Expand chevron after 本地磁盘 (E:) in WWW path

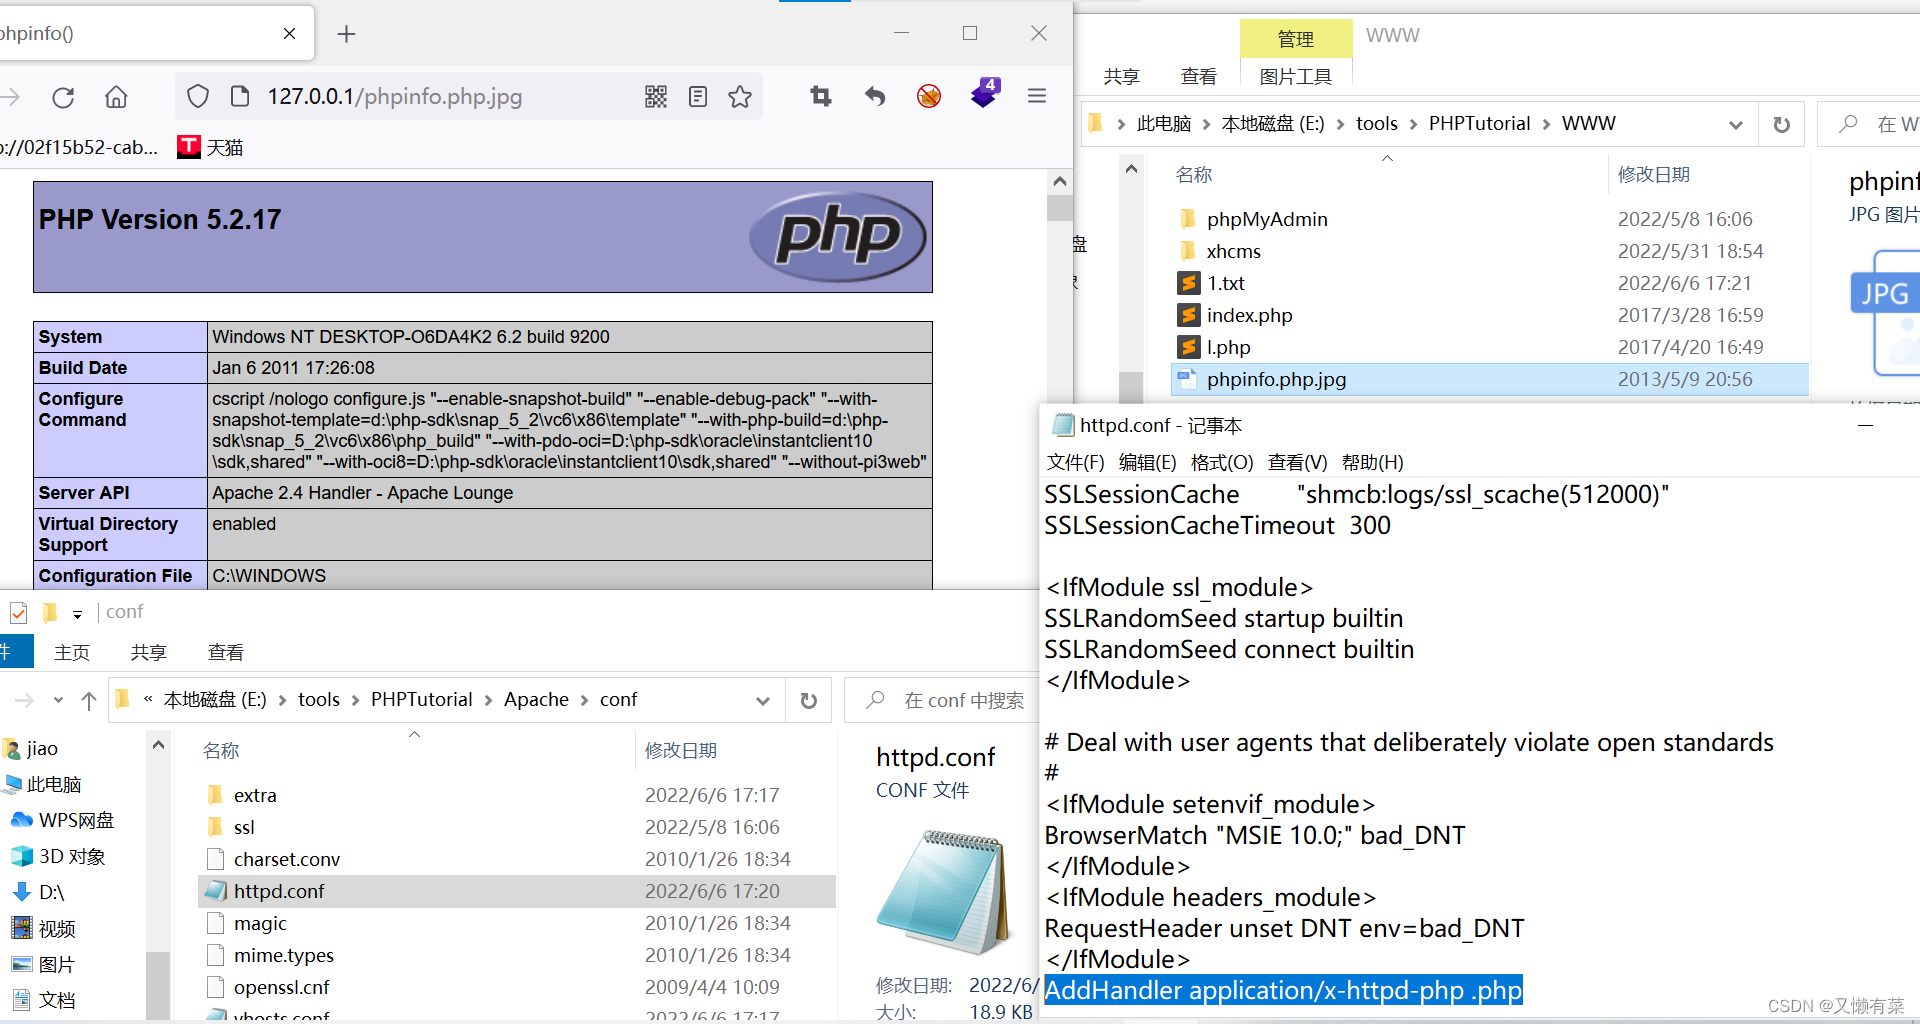tap(1340, 123)
